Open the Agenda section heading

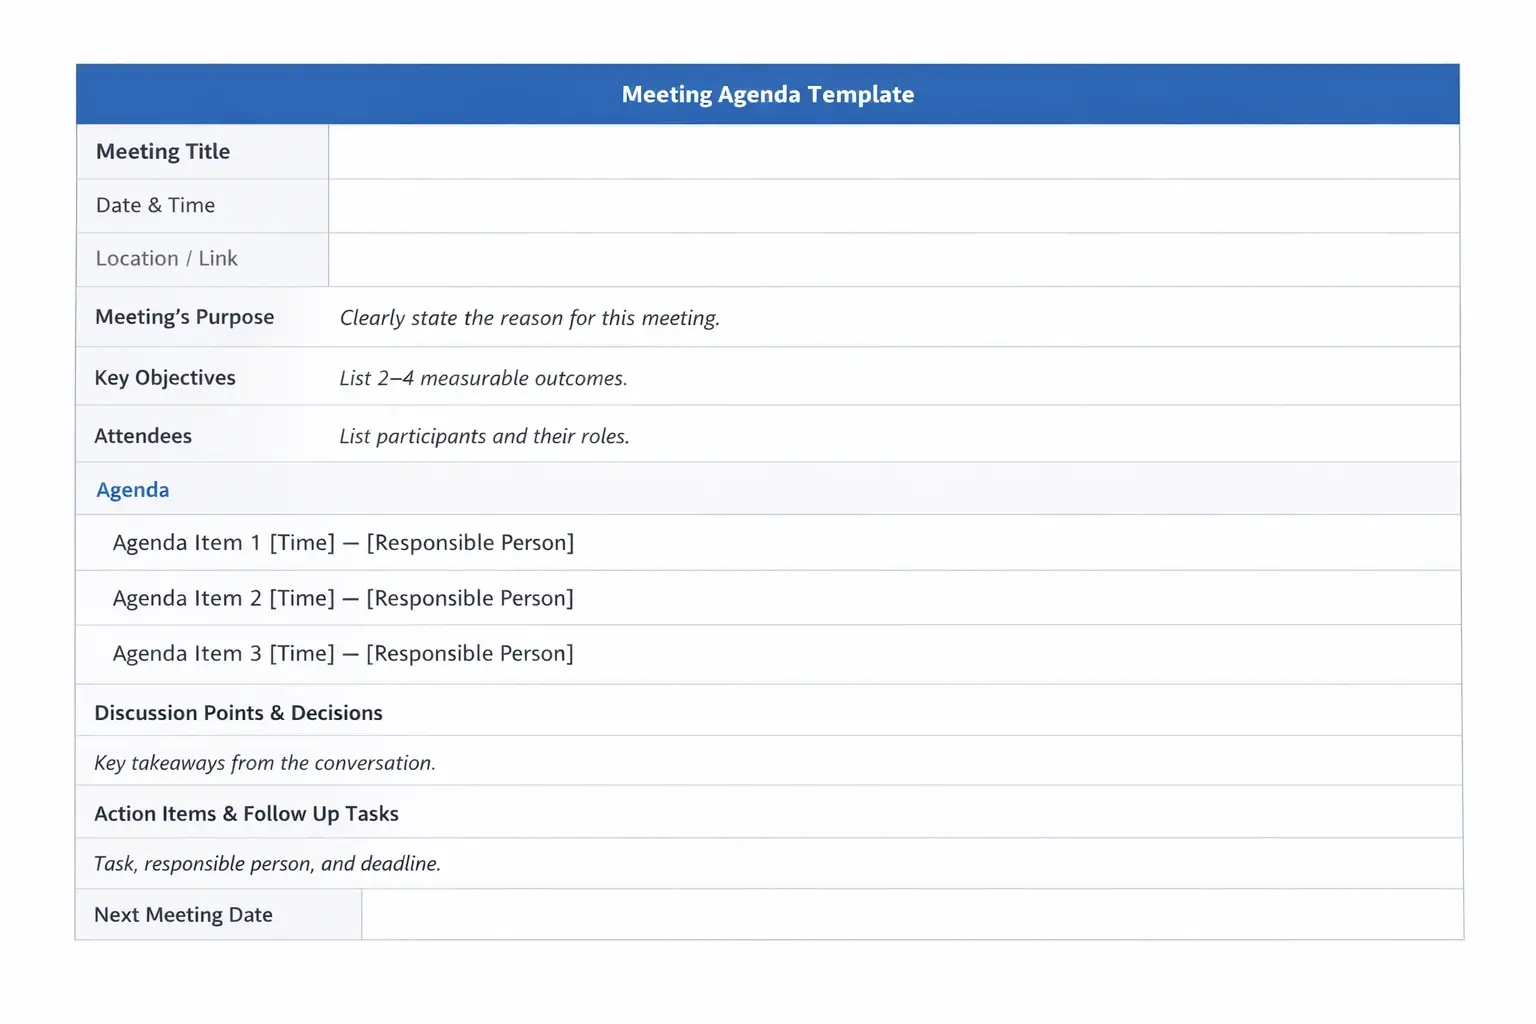tap(132, 489)
